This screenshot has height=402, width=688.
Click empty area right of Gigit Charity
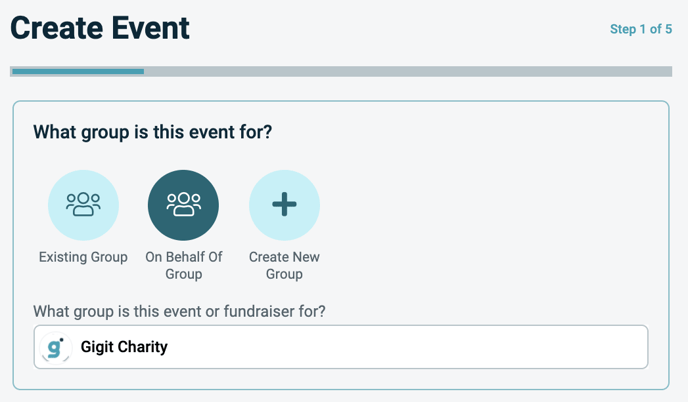(408, 347)
